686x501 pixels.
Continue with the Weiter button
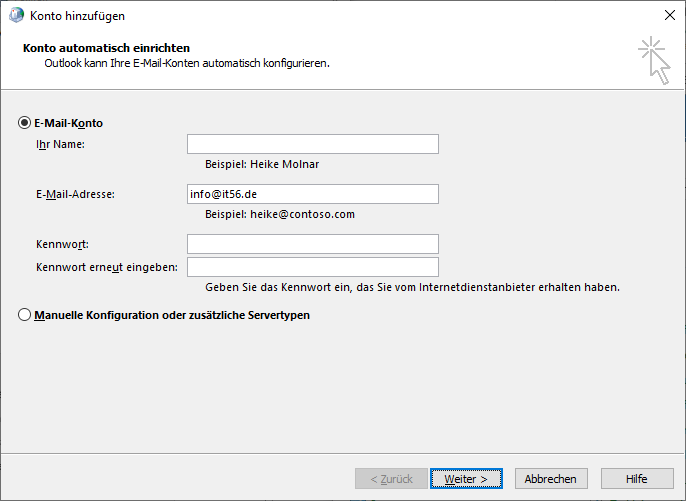tap(466, 479)
